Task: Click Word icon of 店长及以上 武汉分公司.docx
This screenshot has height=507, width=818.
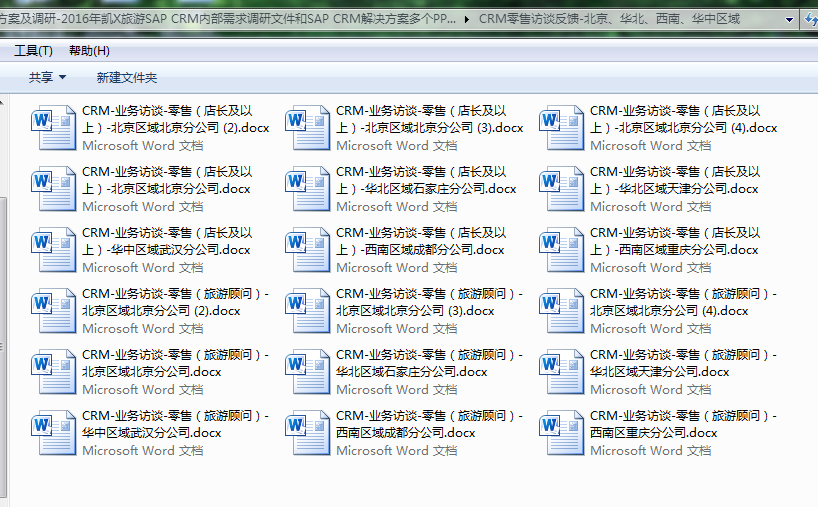Action: coord(54,250)
